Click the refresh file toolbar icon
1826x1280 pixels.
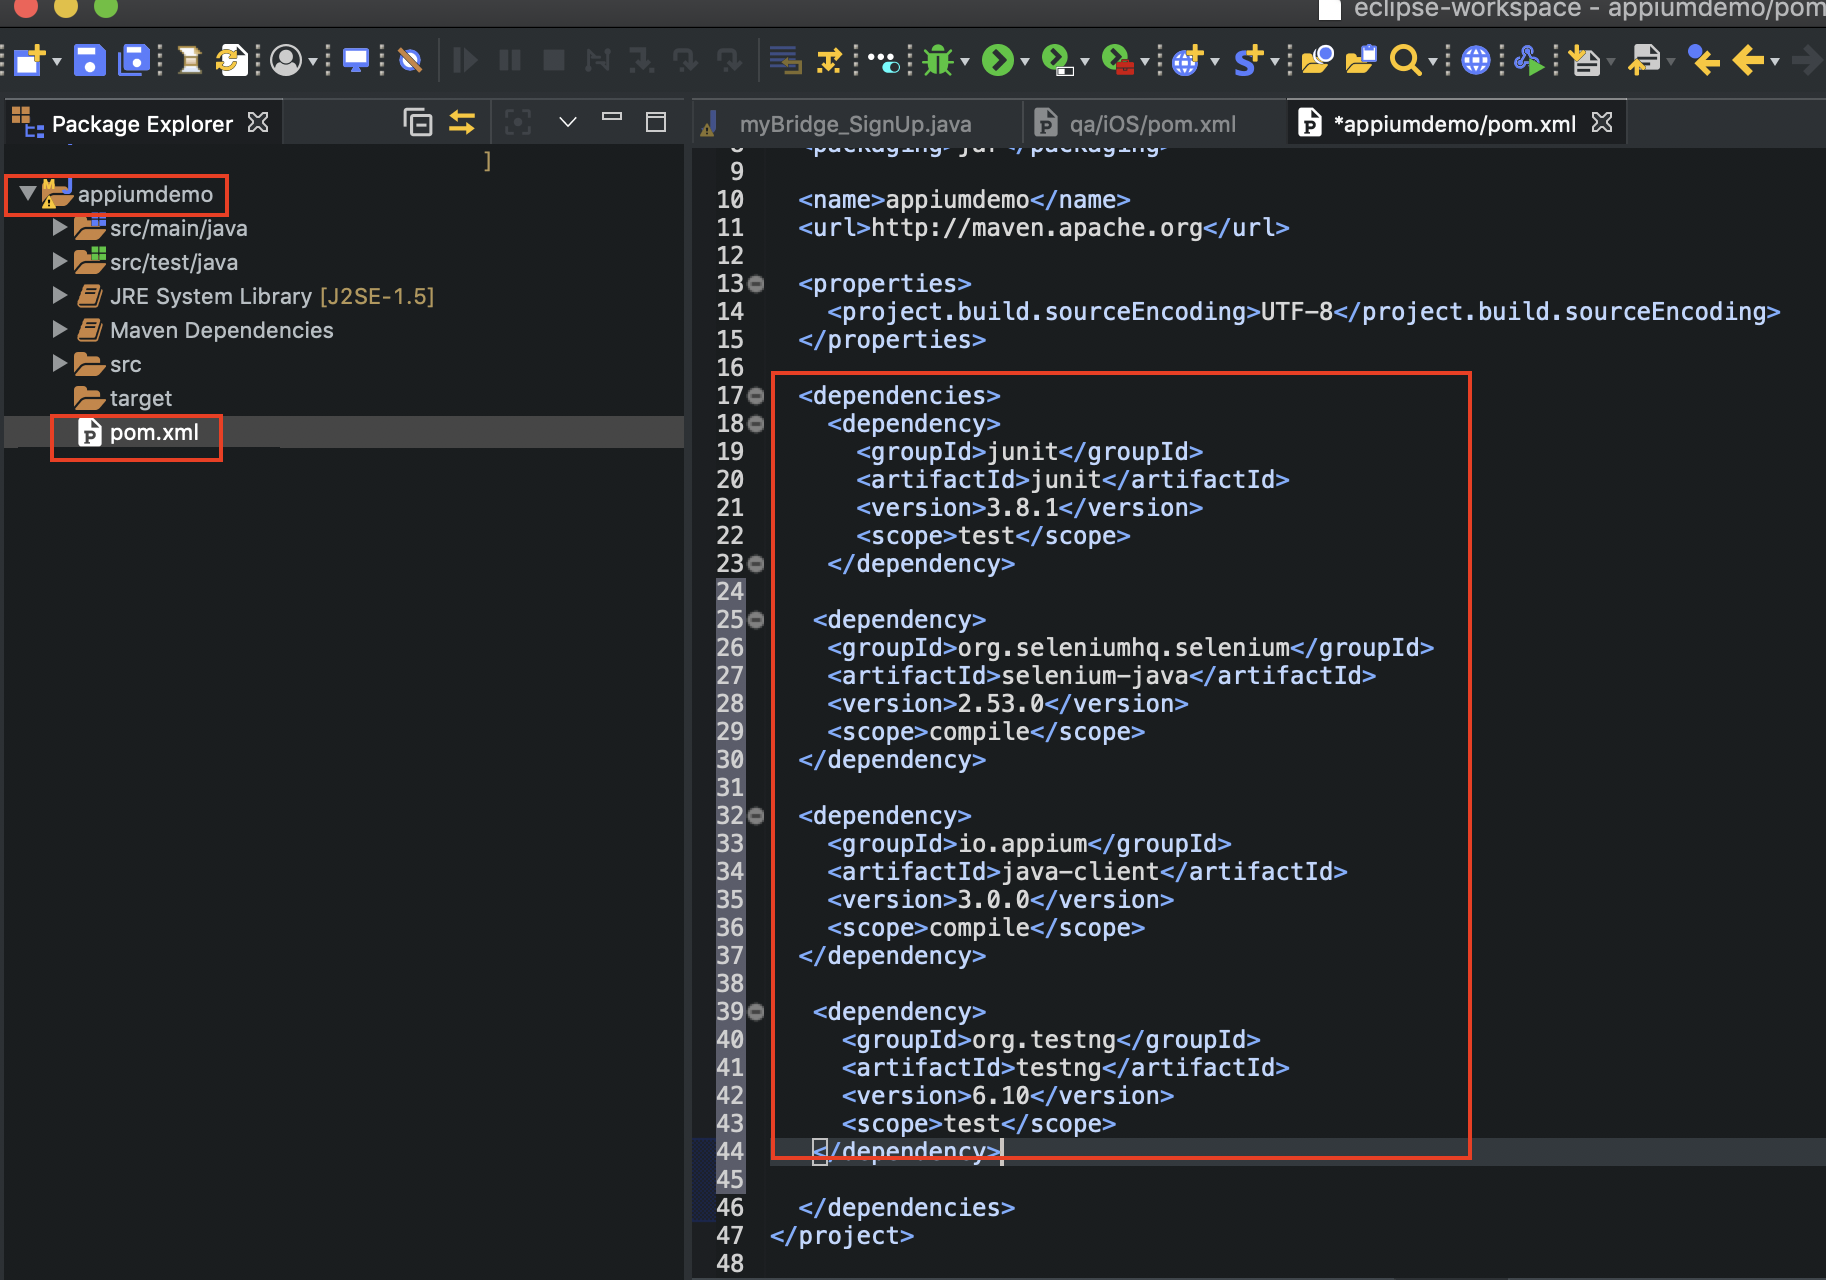click(x=231, y=61)
